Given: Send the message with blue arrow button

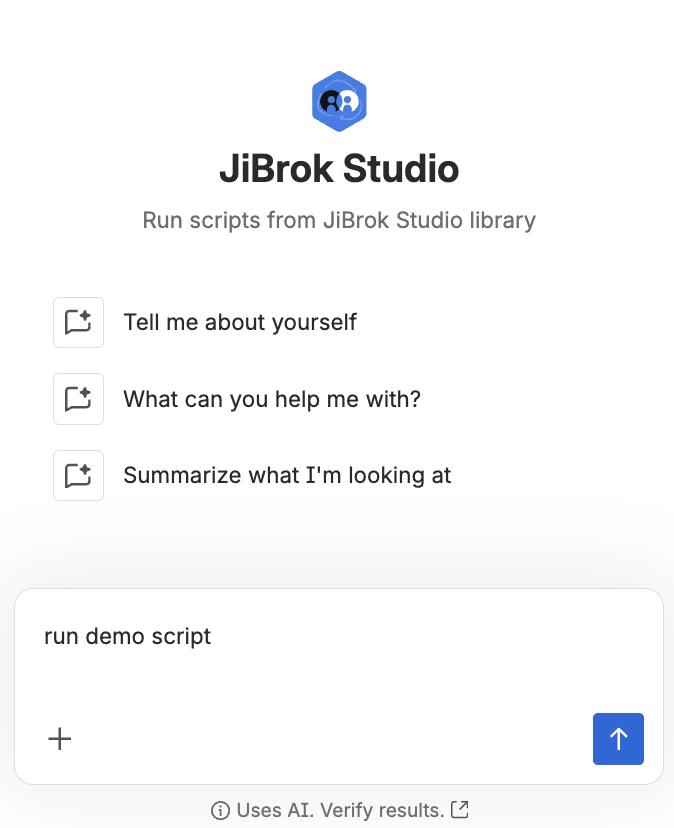Looking at the screenshot, I should 618,739.
